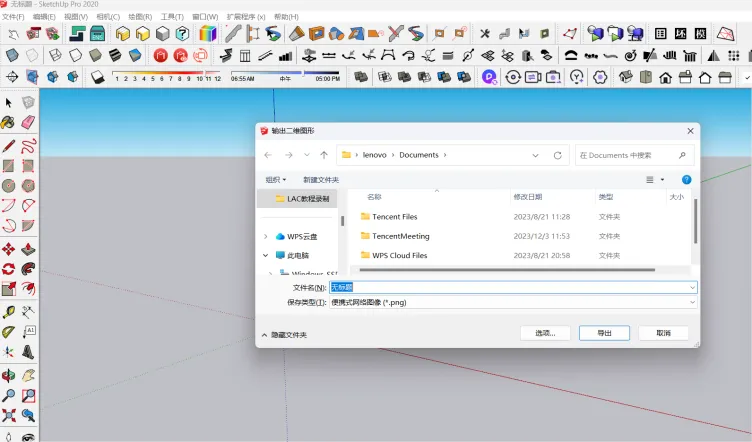The height and width of the screenshot is (442, 752).
Task: Expand the WPS云盘 tree node
Action: 266,236
